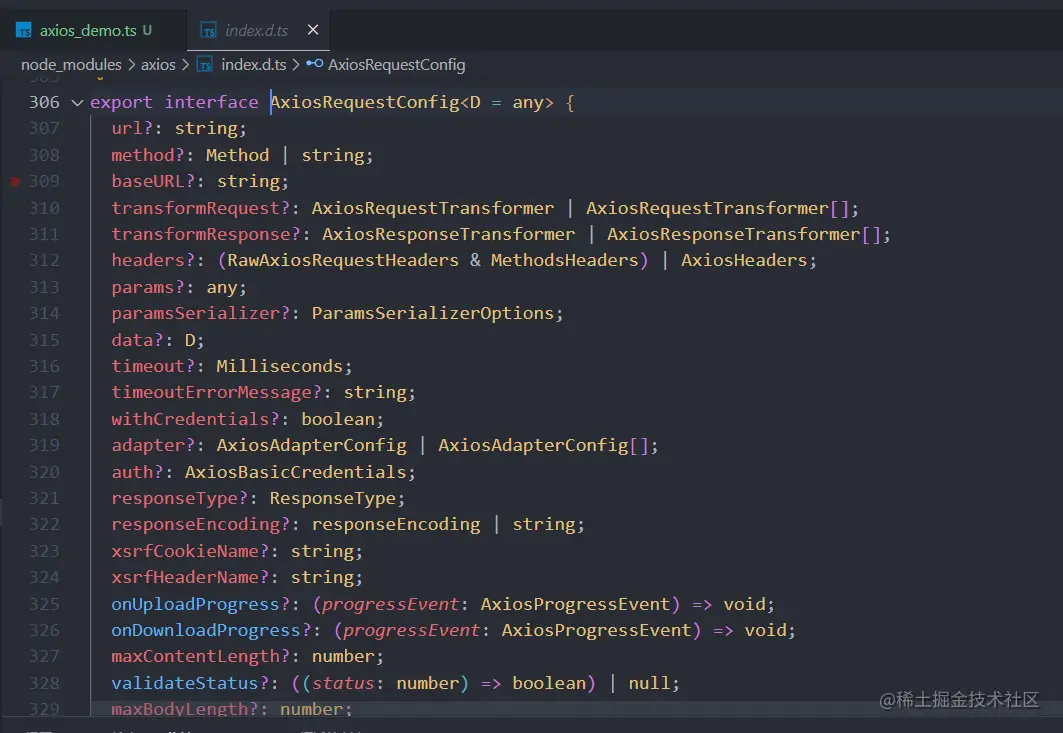
Task: Click progressEvent parameter on line 326
Action: point(412,630)
